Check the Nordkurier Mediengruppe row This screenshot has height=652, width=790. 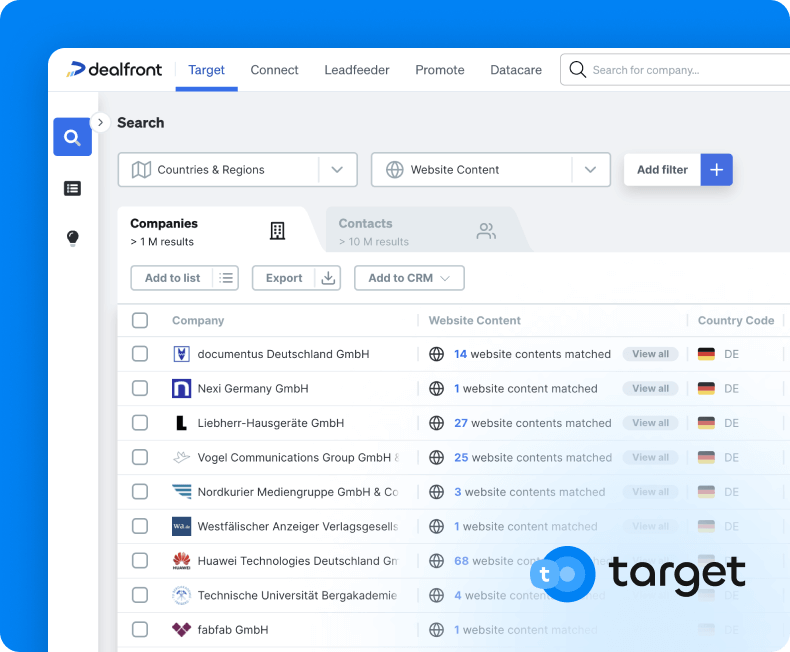pyautogui.click(x=140, y=492)
